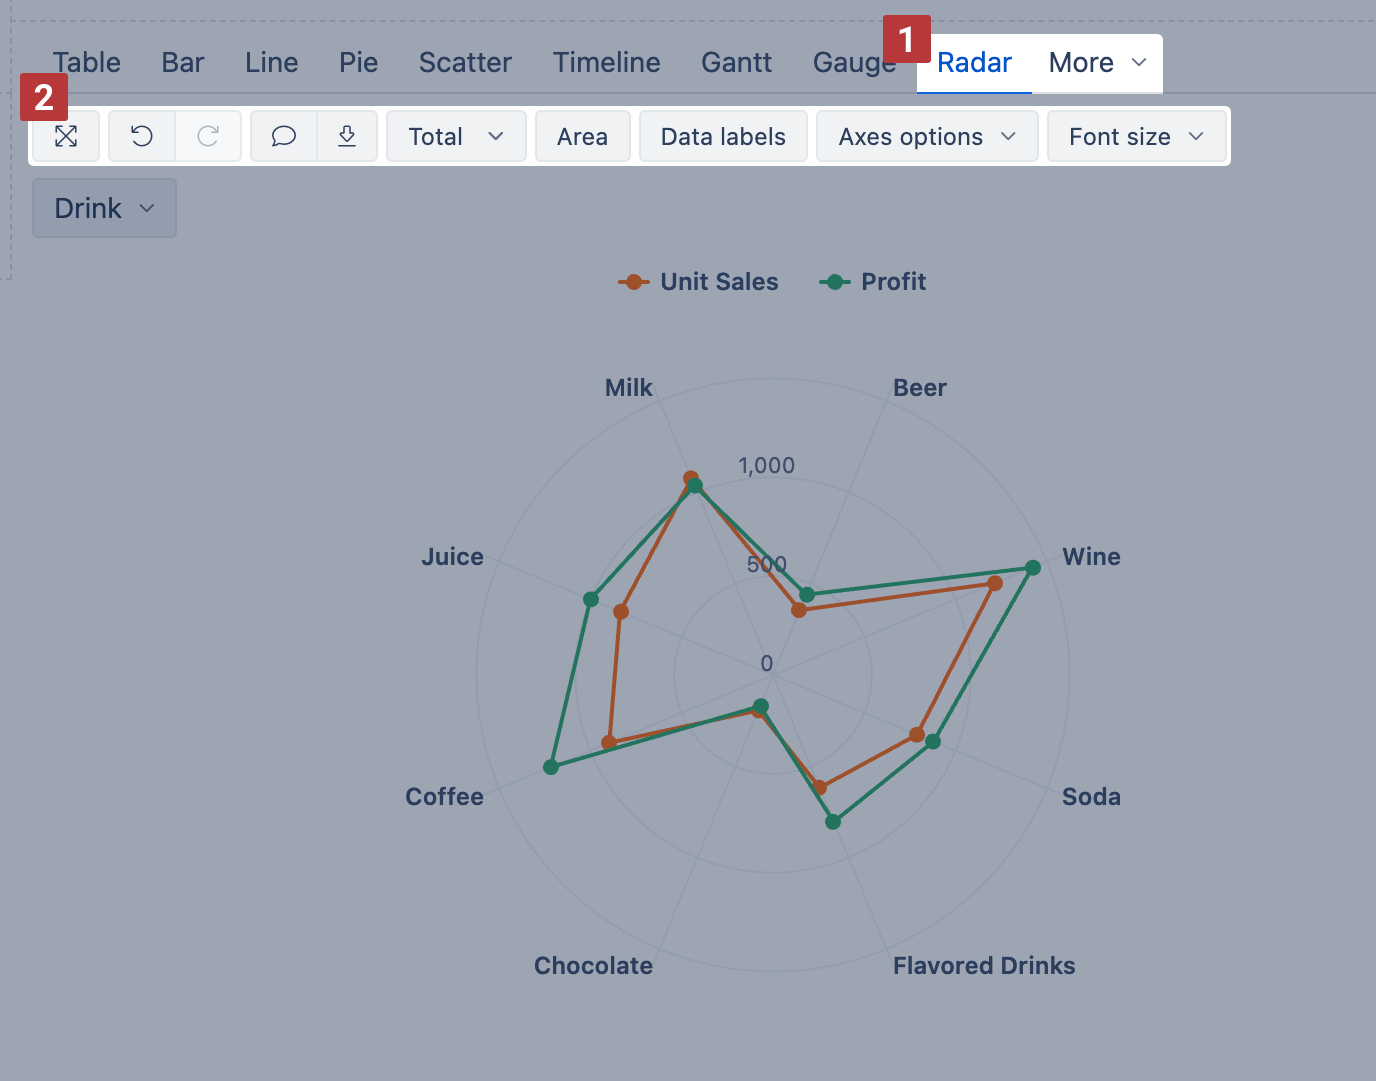
Task: Switch to the Timeline view
Action: click(606, 62)
